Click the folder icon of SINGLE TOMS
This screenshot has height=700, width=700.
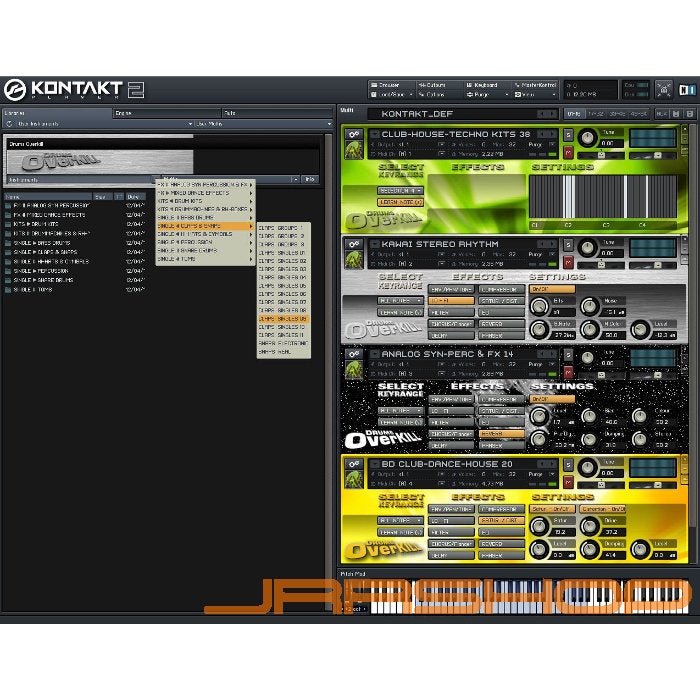[8, 290]
